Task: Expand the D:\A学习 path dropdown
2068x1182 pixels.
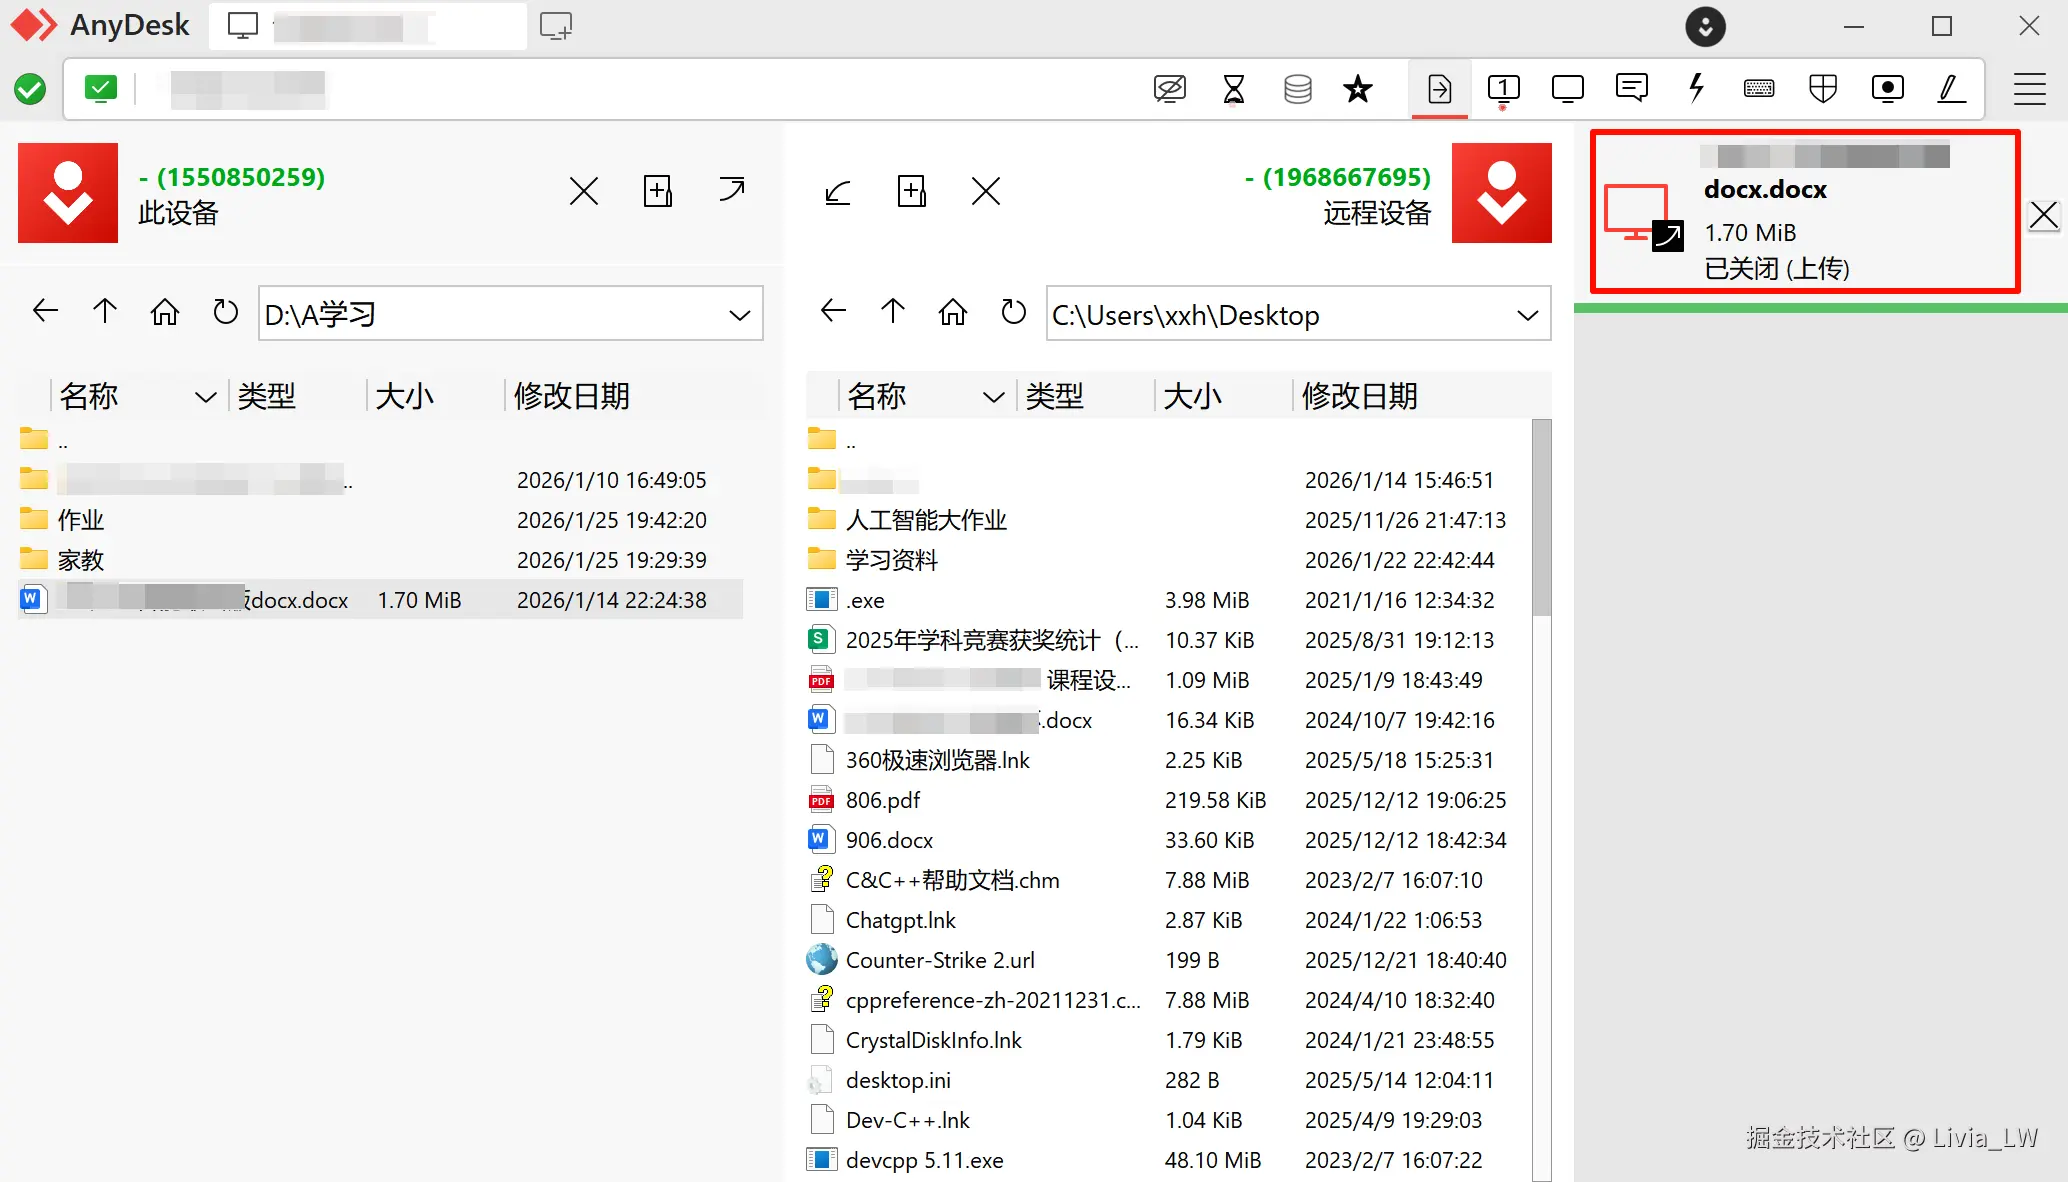Action: [740, 315]
